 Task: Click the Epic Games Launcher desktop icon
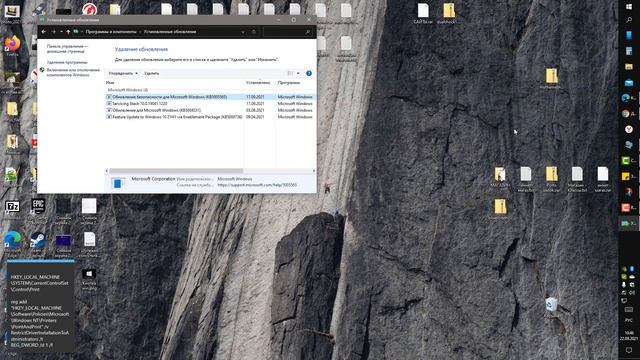(x=38, y=207)
